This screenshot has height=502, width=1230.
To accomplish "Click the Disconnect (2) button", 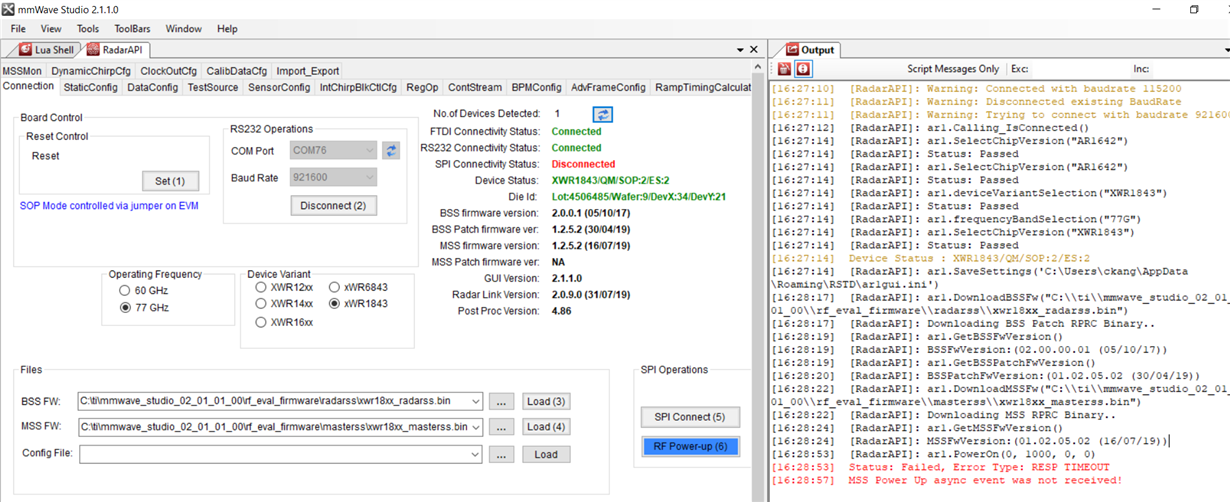I will click(334, 205).
